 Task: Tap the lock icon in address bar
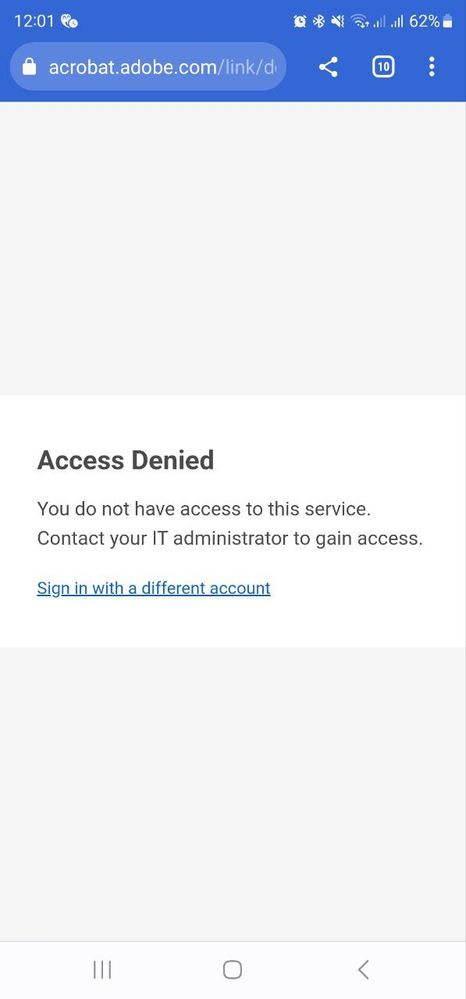coord(29,67)
